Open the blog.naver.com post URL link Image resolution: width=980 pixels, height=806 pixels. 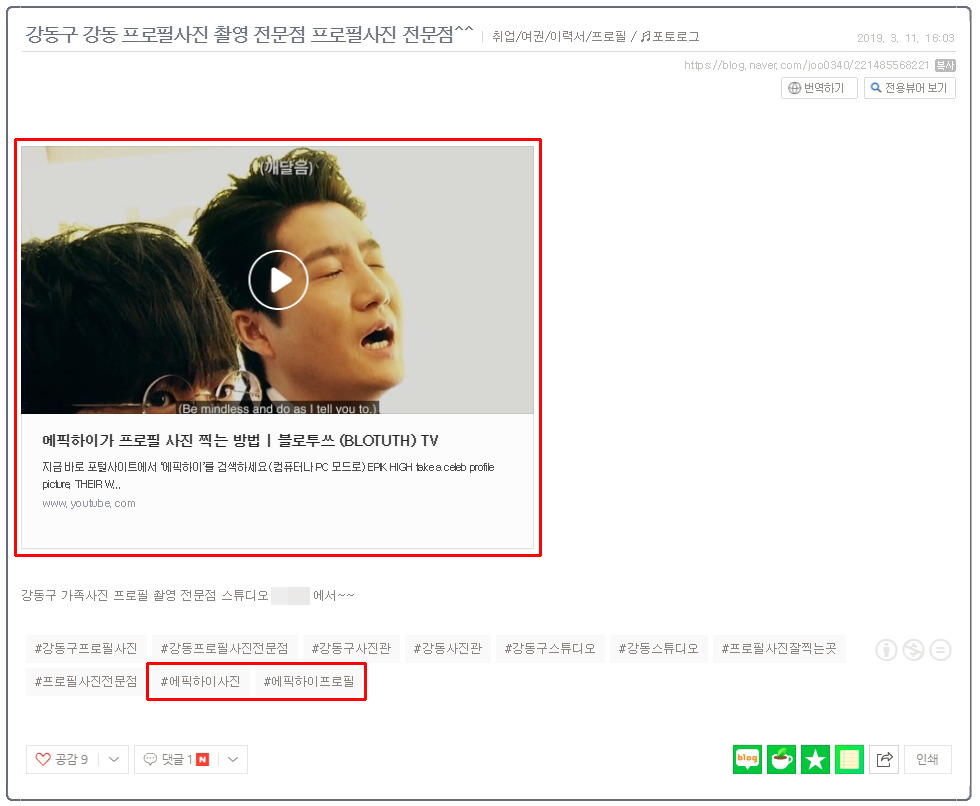[806, 65]
